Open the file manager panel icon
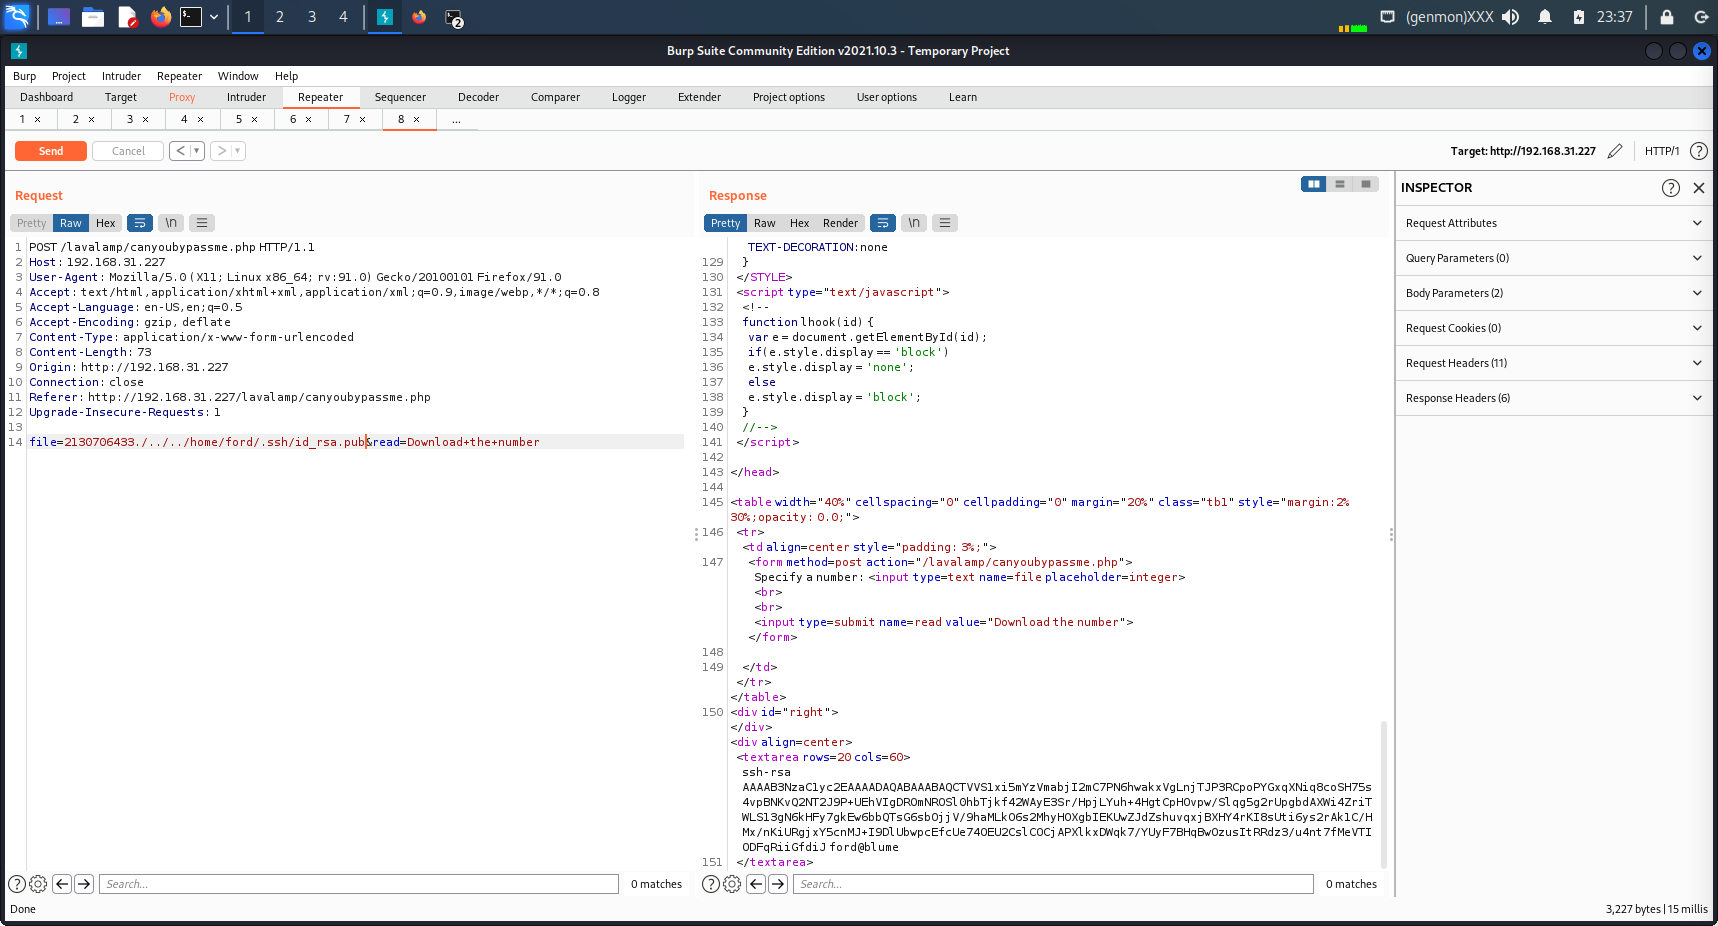This screenshot has height=926, width=1718. (x=93, y=17)
